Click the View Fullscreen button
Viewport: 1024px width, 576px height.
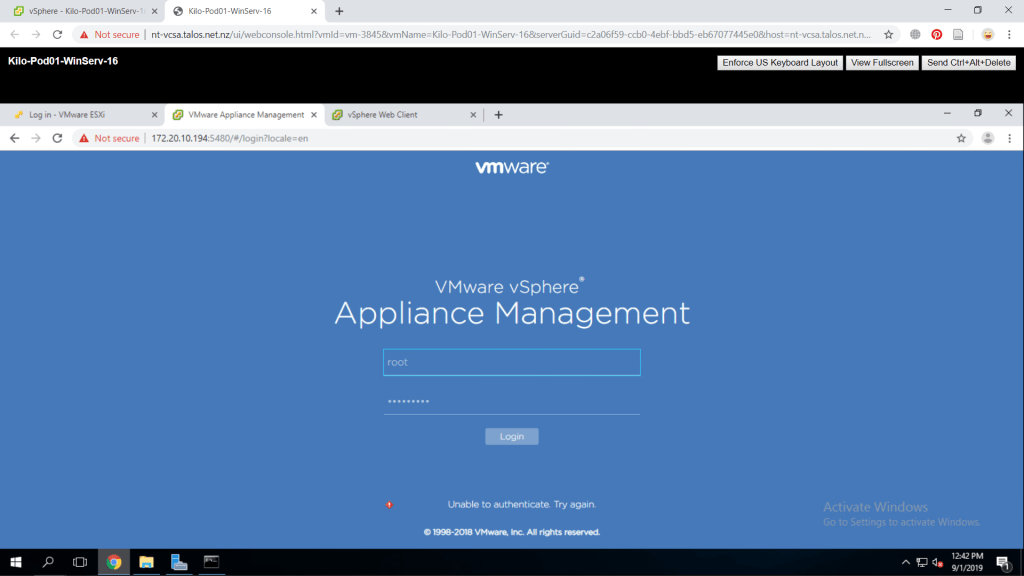pyautogui.click(x=881, y=63)
